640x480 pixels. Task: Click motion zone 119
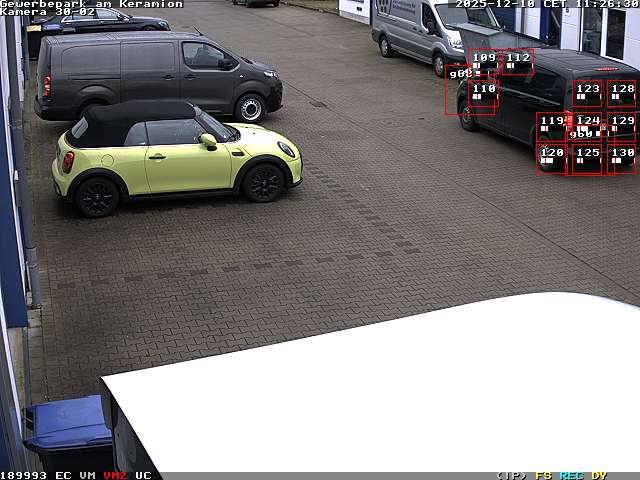click(x=552, y=126)
